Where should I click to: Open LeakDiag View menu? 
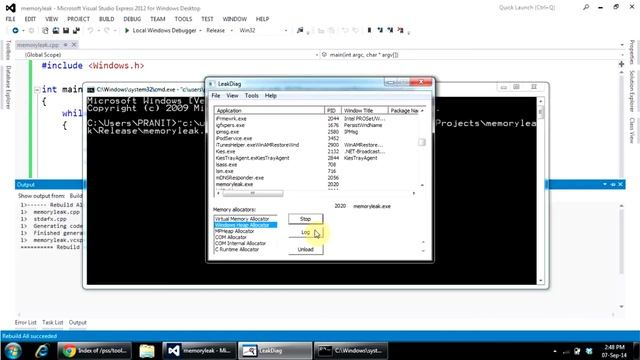232,96
